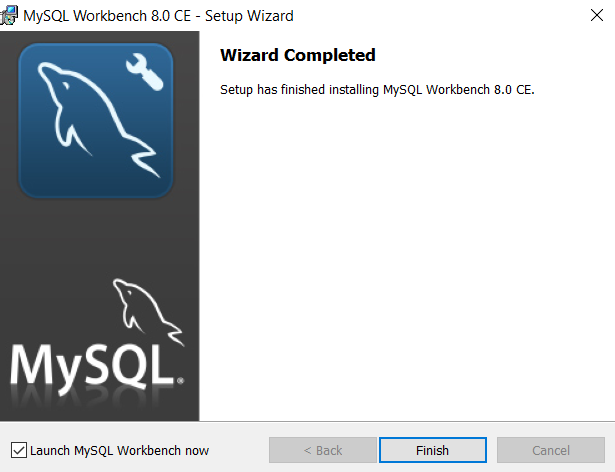Screen dimensions: 615x472
Task: Click the gray footer bar beside the checkbox
Action: coord(239,450)
